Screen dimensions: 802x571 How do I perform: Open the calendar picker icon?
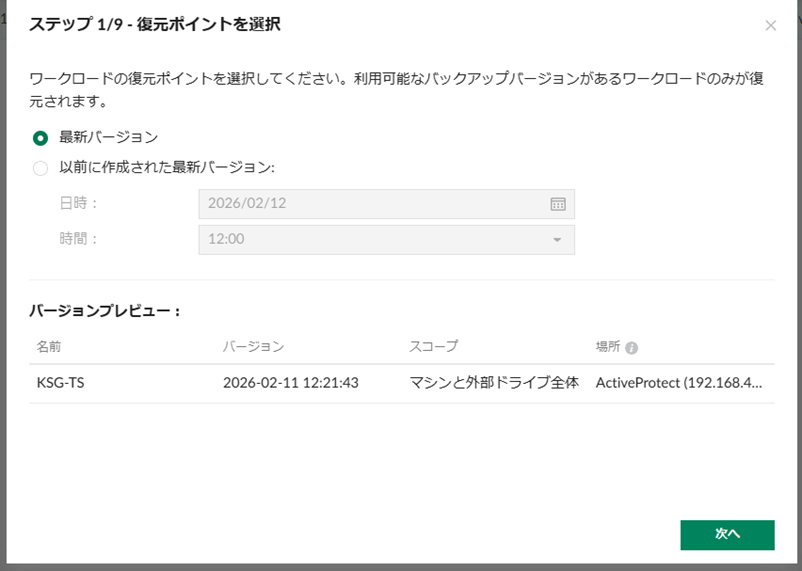tap(558, 204)
